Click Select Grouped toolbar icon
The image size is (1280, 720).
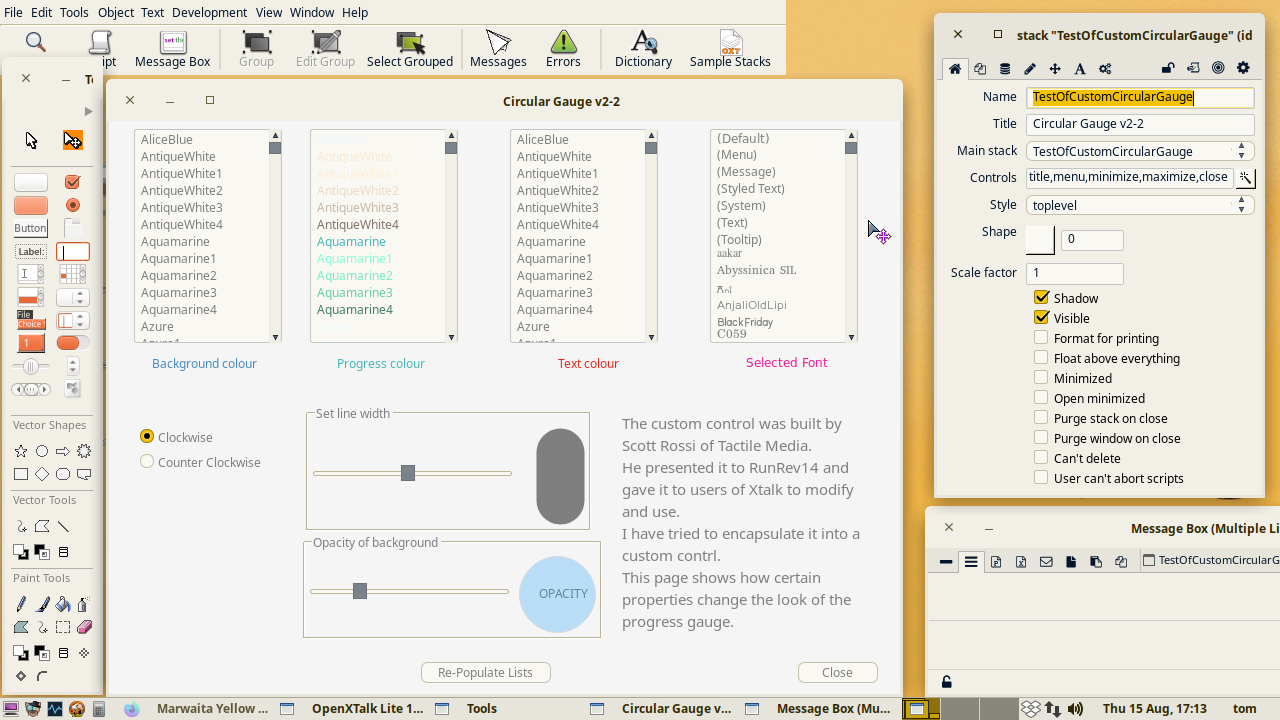pyautogui.click(x=410, y=47)
